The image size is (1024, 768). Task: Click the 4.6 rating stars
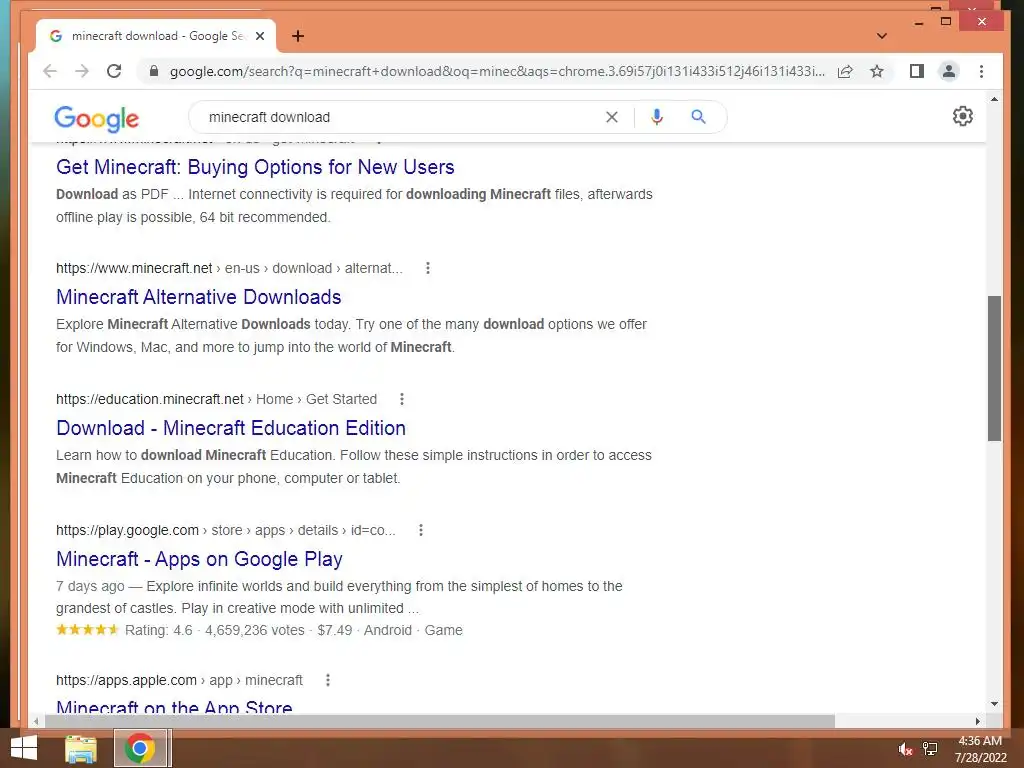(x=88, y=630)
